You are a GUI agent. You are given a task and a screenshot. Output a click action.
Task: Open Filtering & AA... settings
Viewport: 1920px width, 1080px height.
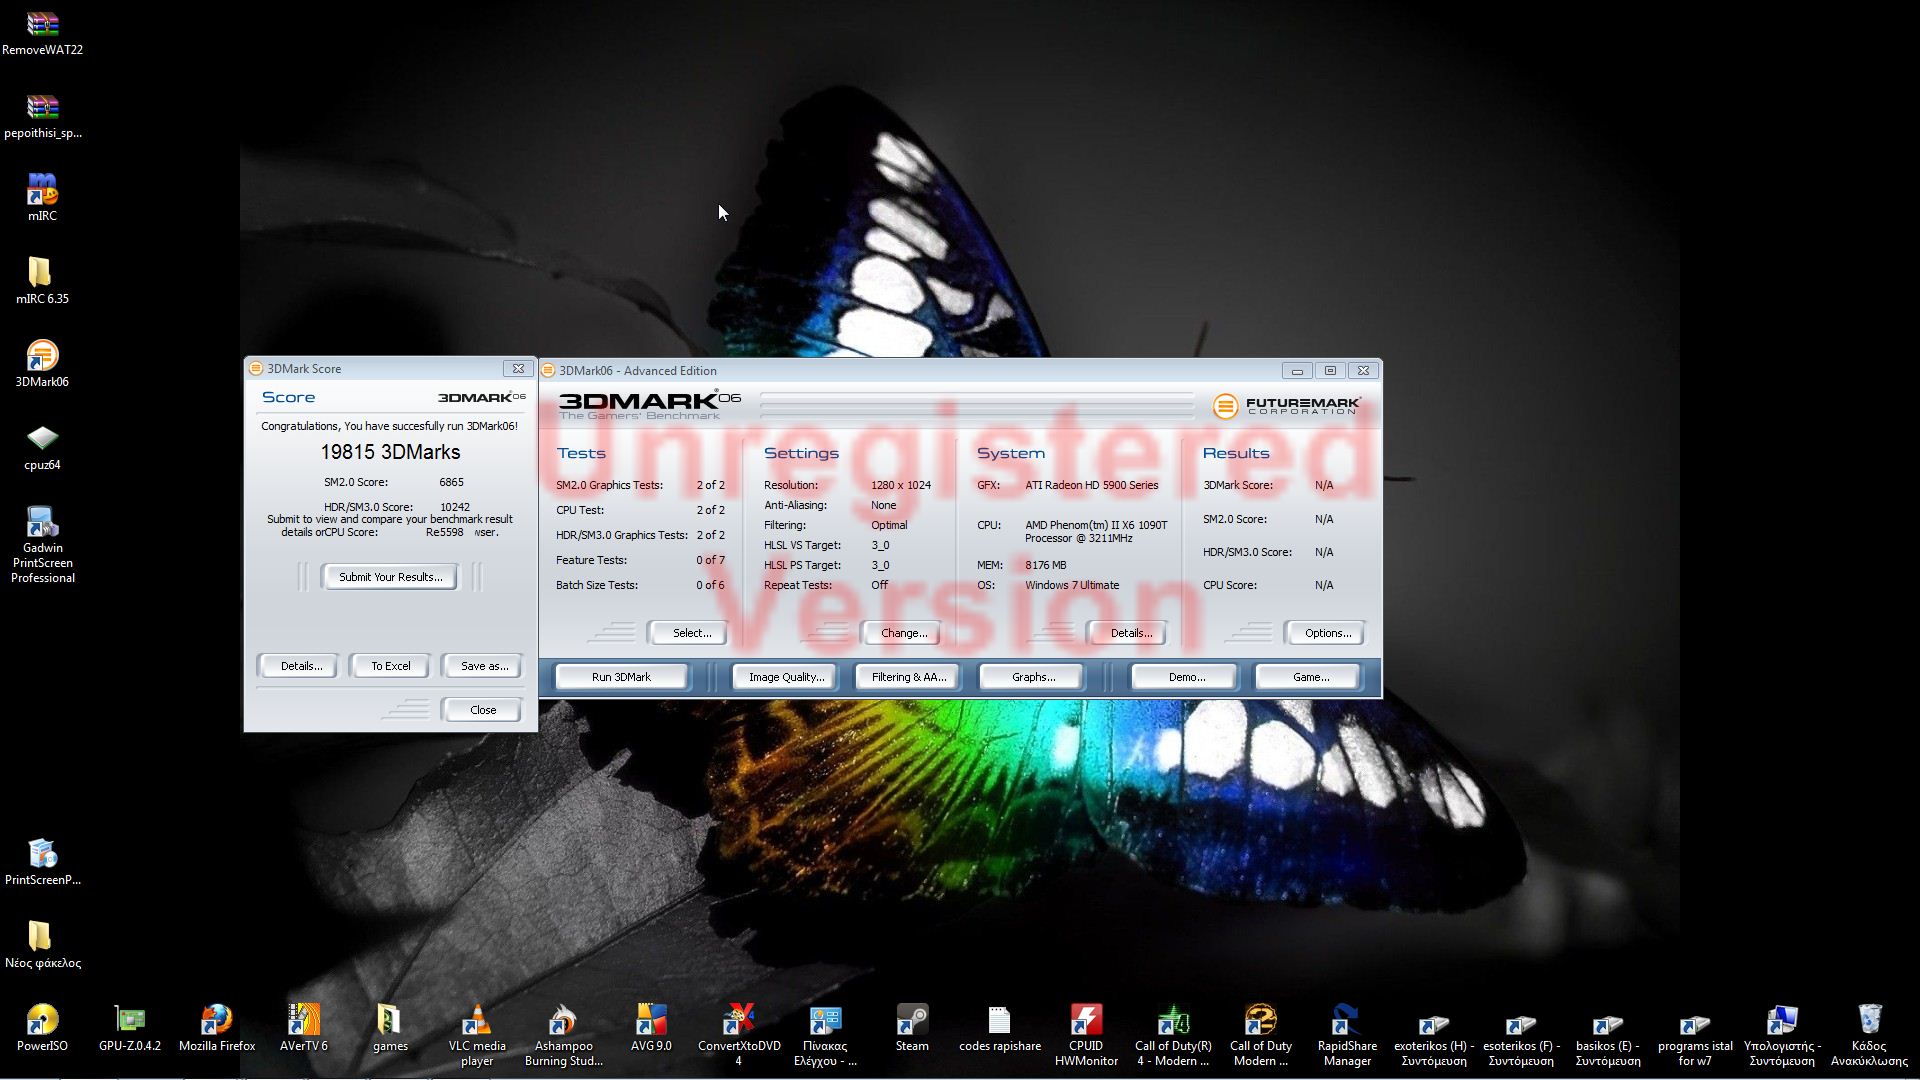[x=908, y=677]
